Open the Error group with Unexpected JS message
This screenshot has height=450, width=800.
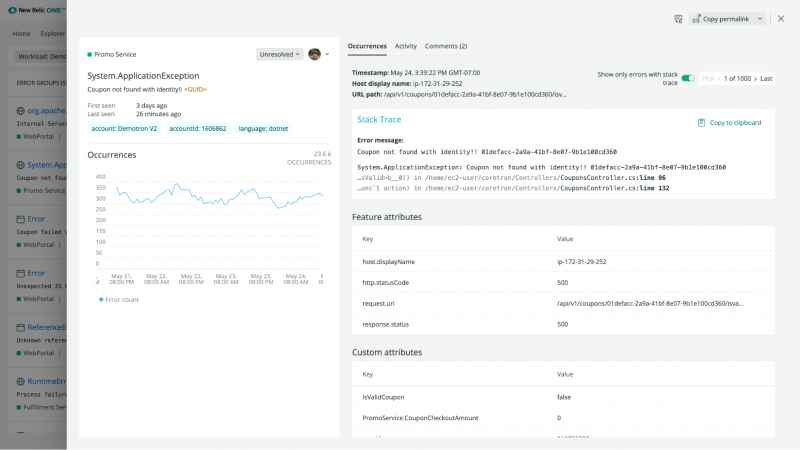[36, 273]
